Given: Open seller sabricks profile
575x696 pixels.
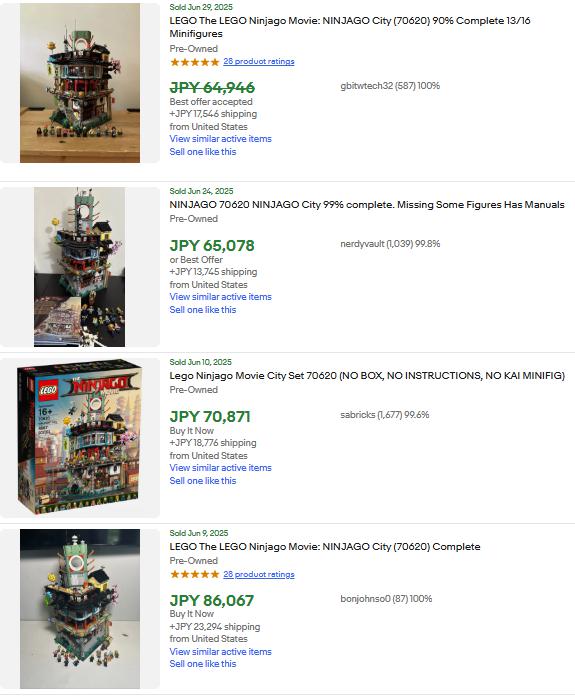Looking at the screenshot, I should tap(385, 415).
